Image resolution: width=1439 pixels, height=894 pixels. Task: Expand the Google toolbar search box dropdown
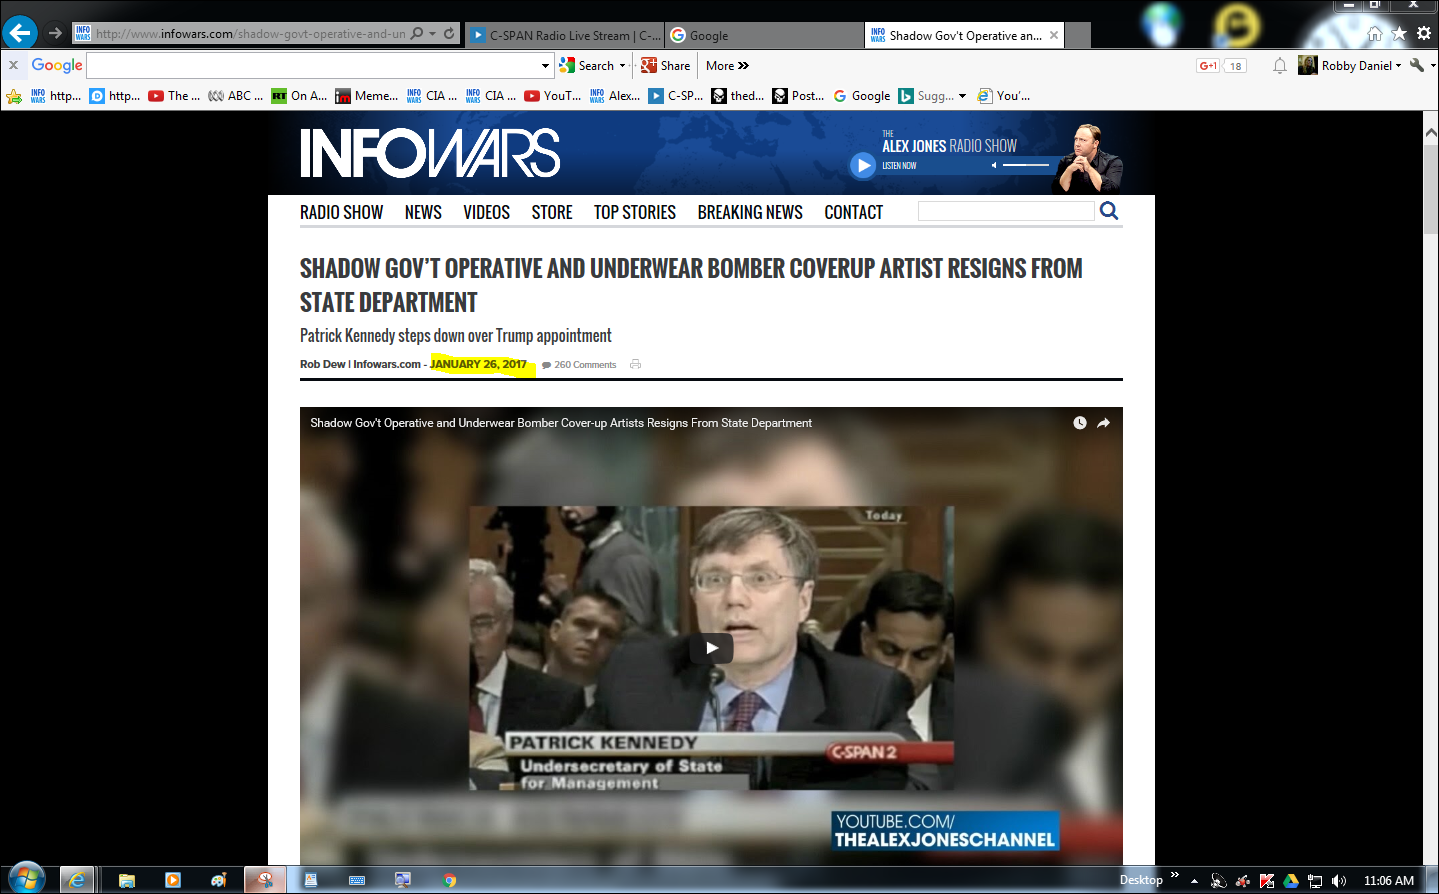(x=545, y=66)
